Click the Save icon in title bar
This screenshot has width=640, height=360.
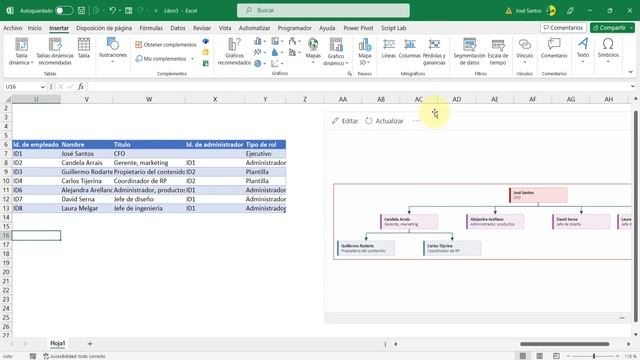(x=81, y=11)
